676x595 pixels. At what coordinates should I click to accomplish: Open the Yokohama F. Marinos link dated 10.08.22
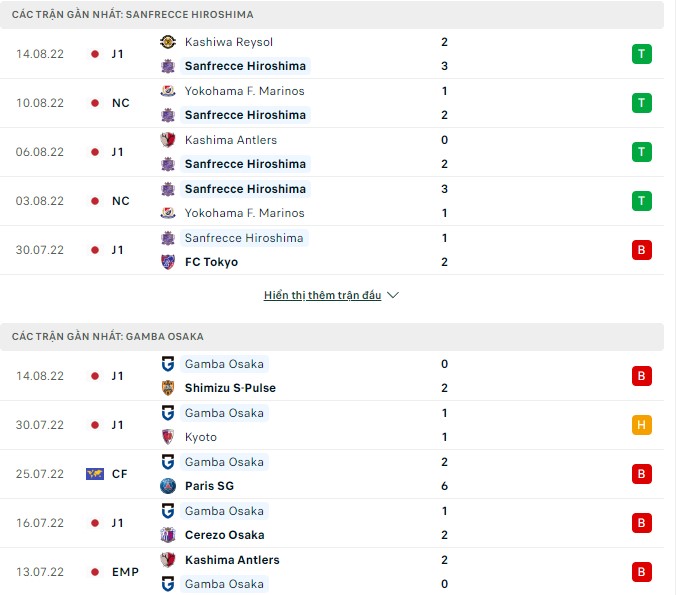(x=244, y=91)
